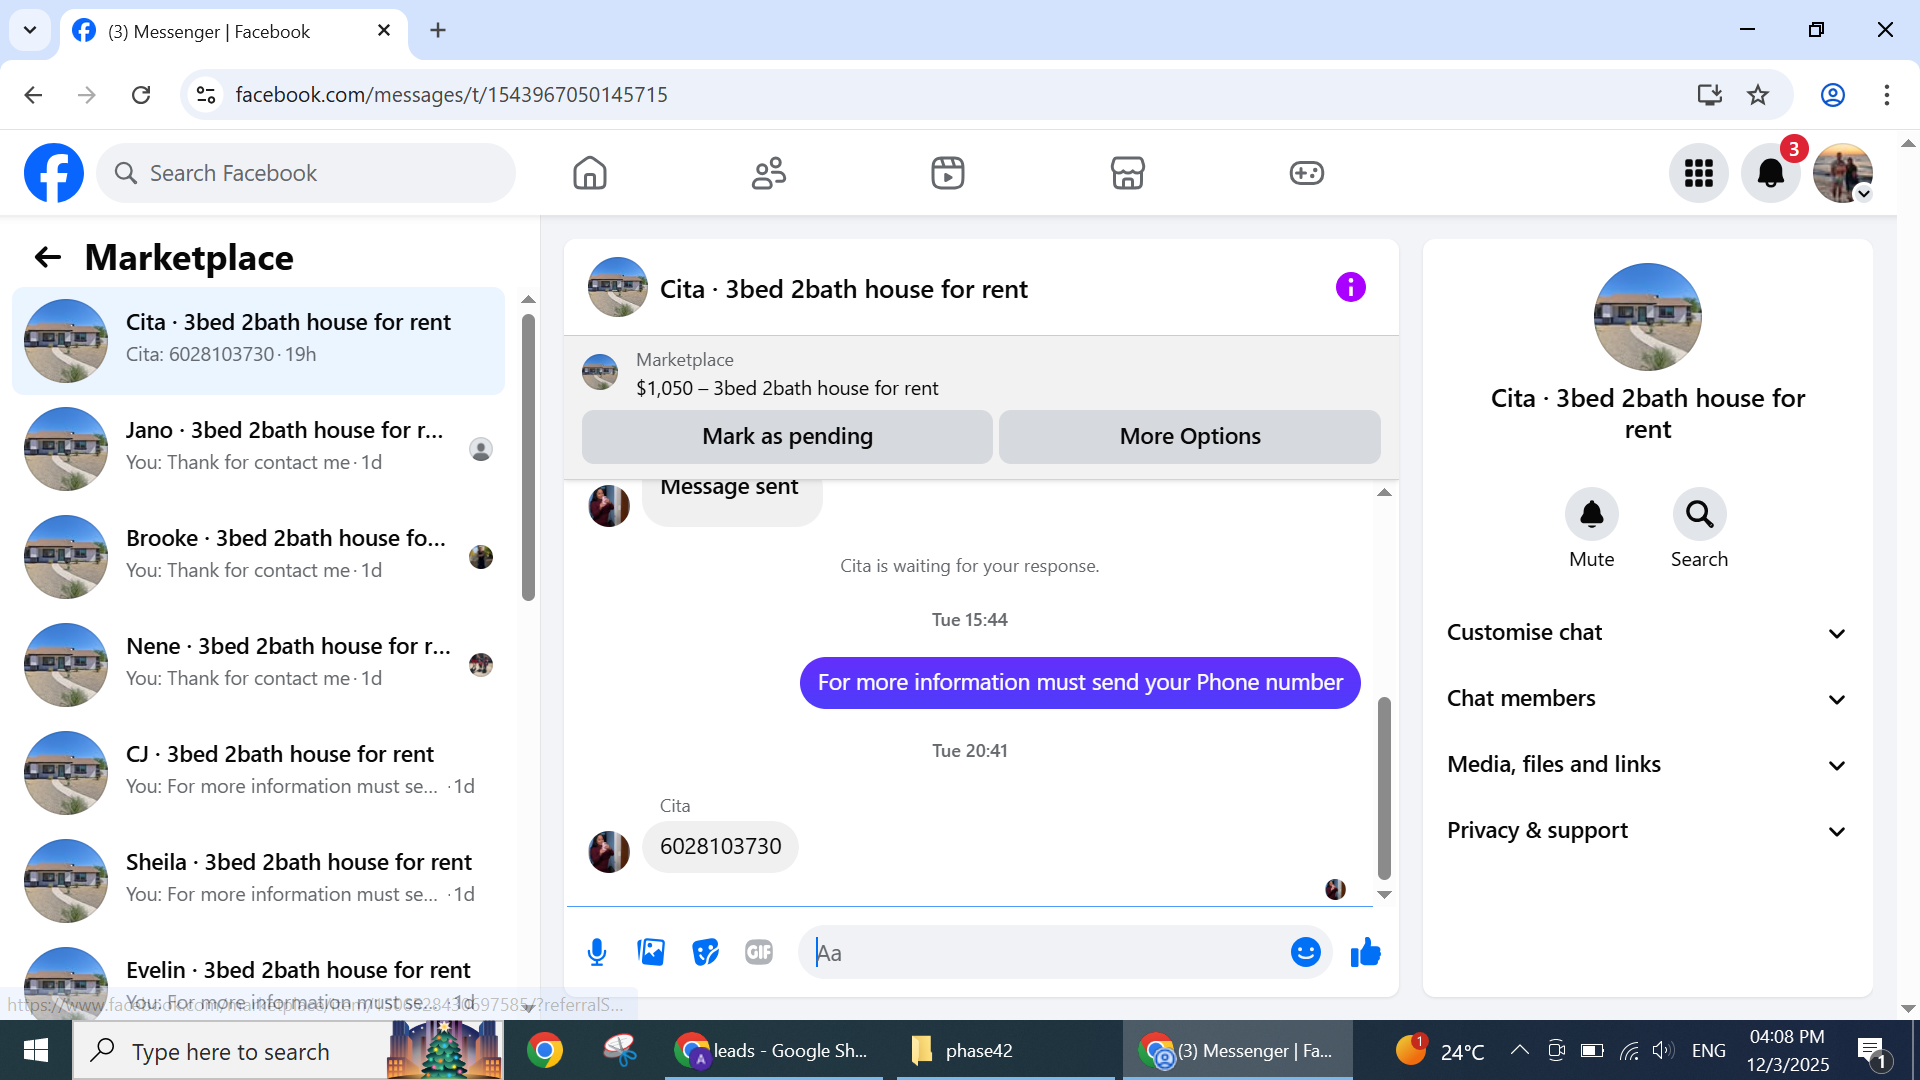Open the Facebook logo home link

coord(54,173)
